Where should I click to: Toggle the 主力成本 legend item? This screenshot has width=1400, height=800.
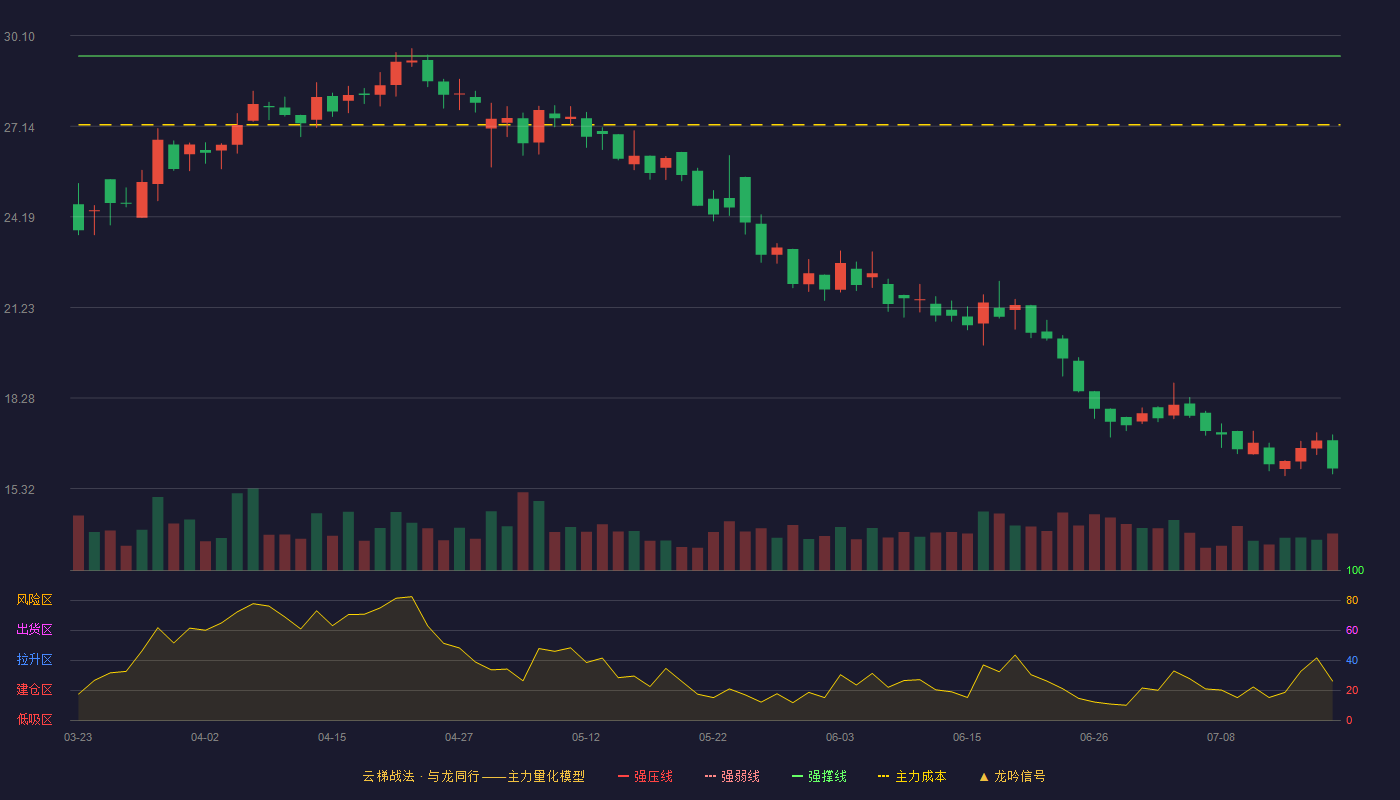click(912, 776)
